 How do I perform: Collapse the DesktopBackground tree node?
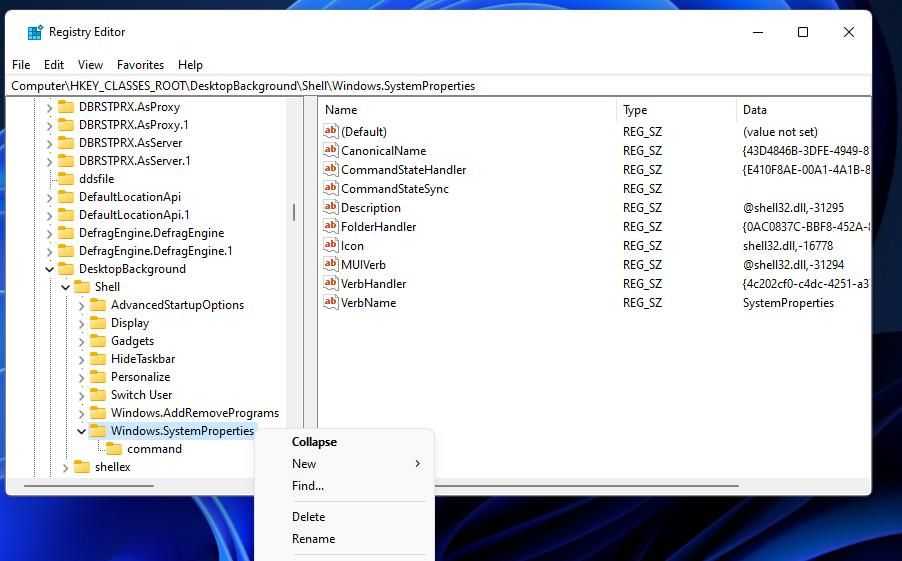click(50, 269)
